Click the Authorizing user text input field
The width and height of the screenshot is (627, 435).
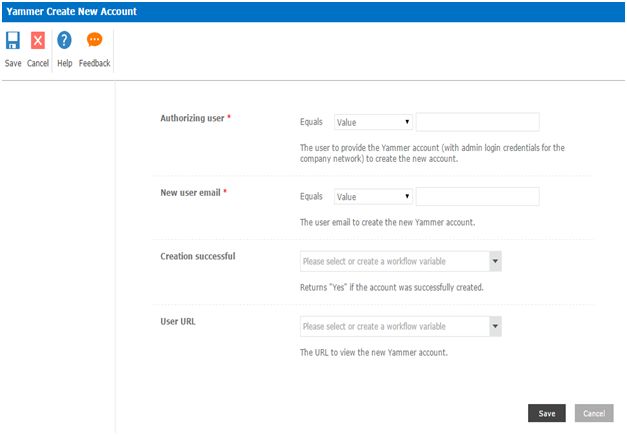[477, 122]
